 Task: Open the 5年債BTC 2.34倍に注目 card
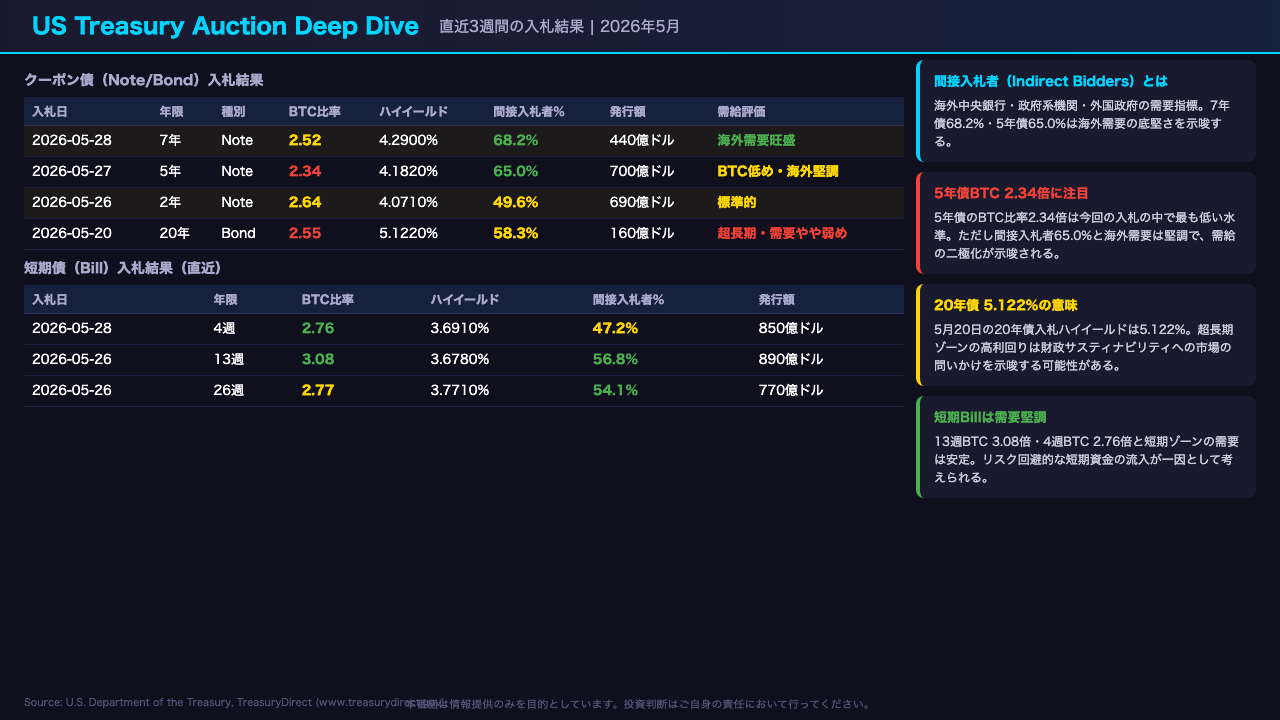point(1086,223)
